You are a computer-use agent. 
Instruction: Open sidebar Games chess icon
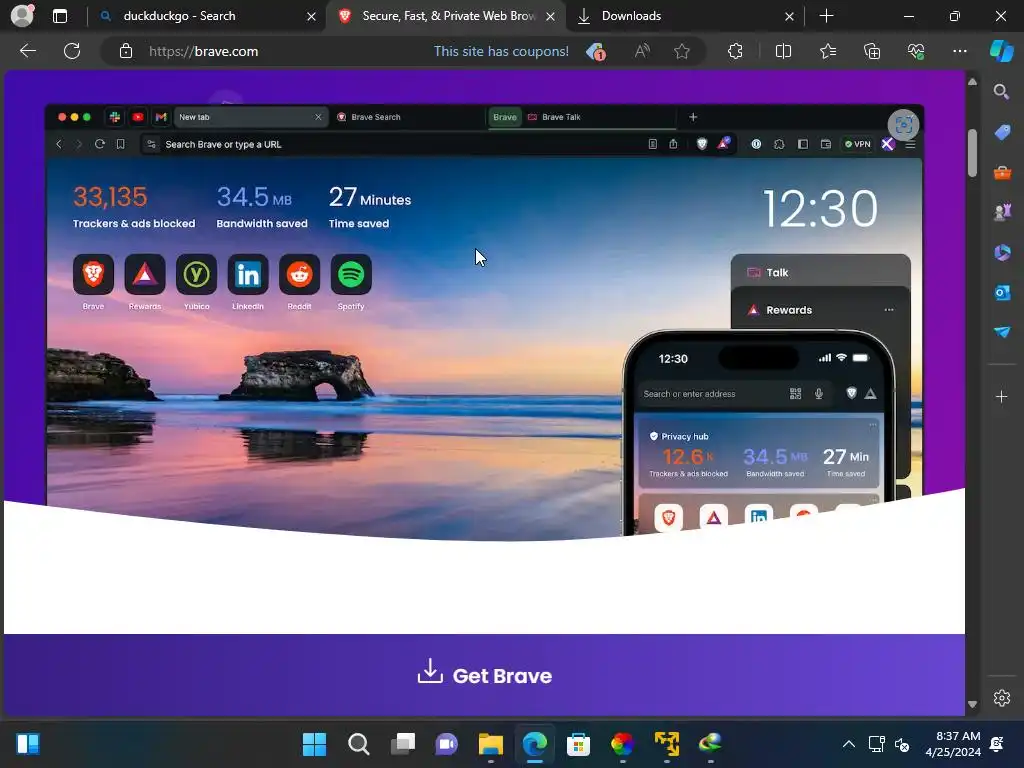(1002, 212)
